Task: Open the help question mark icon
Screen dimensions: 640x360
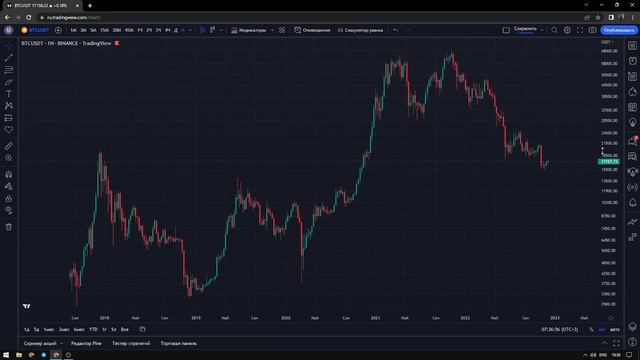Action: [x=632, y=342]
